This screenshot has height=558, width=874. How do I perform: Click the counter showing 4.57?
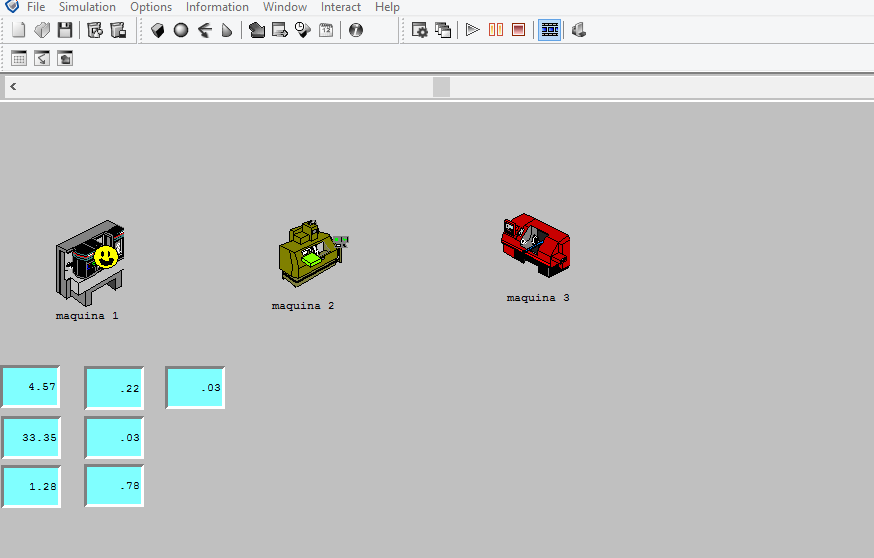click(x=31, y=386)
